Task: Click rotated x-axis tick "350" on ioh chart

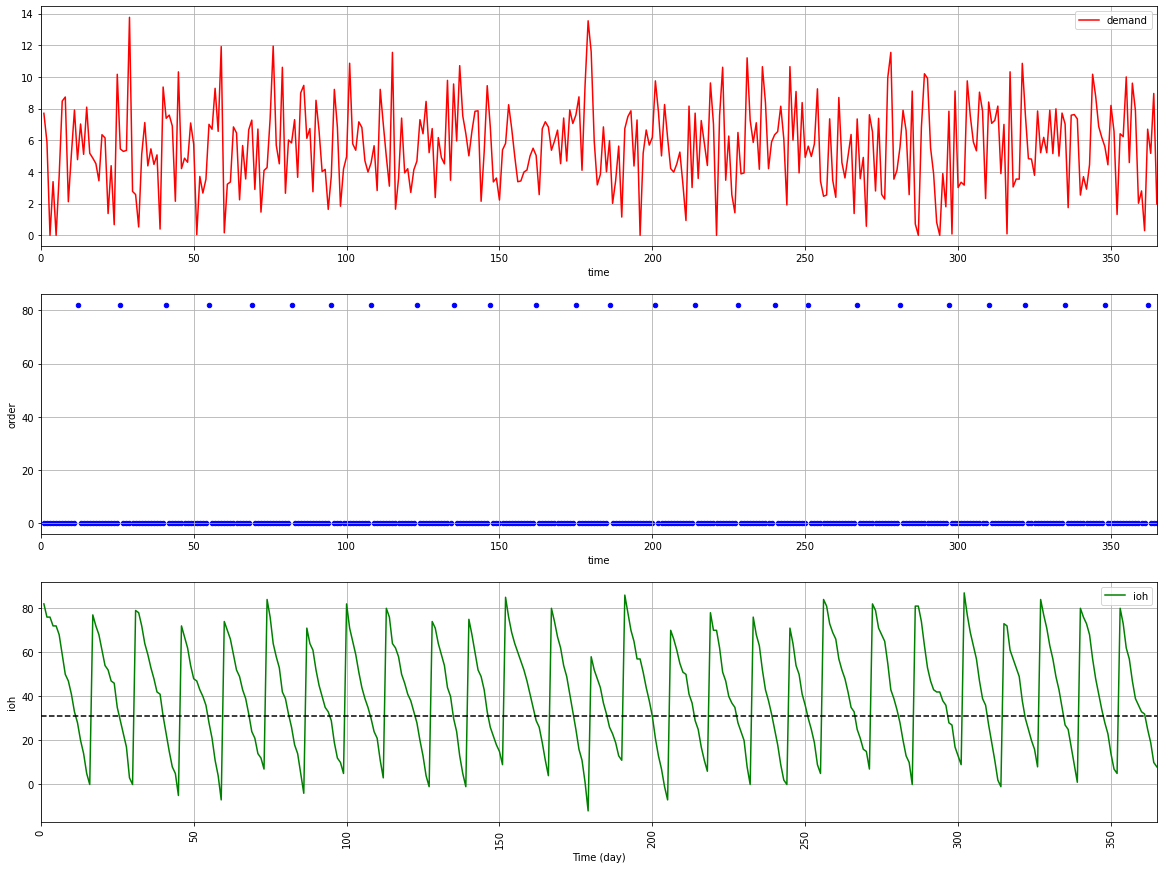Action: (x=1112, y=839)
